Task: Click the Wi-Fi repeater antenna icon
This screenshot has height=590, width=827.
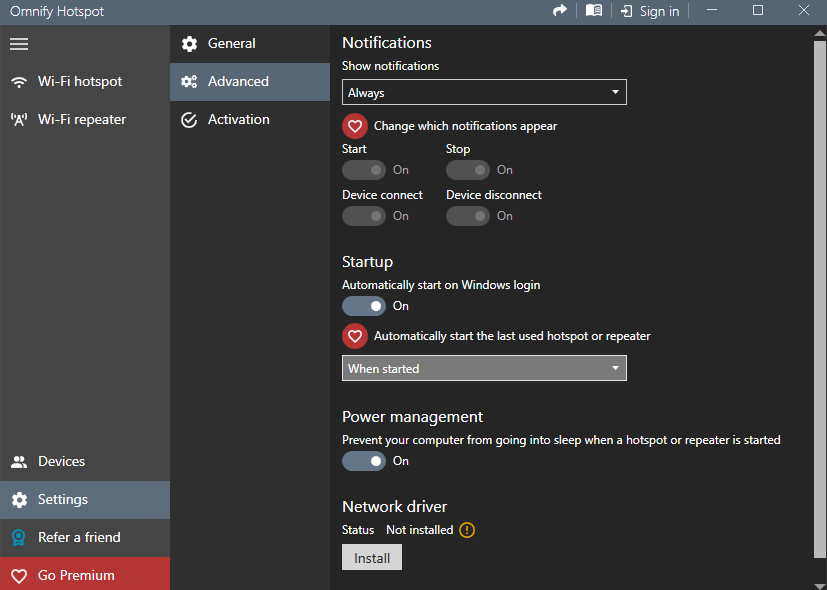Action: 19,120
